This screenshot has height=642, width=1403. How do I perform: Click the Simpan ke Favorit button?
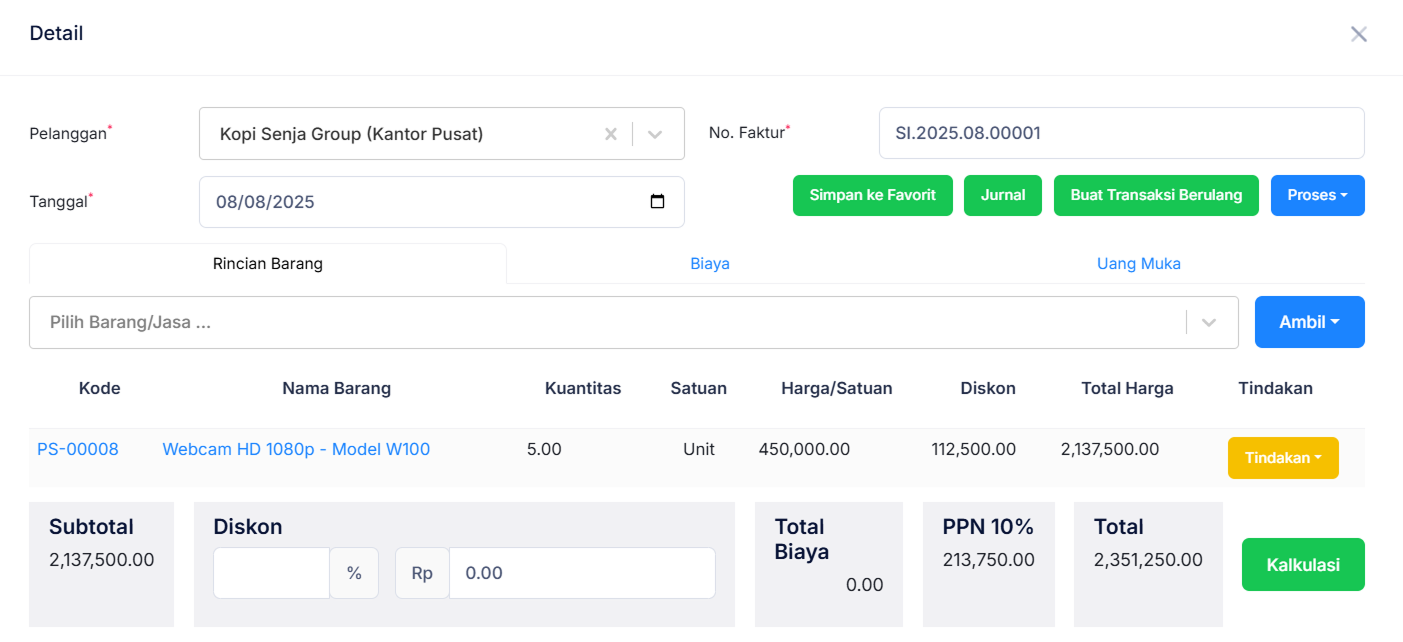coord(872,195)
